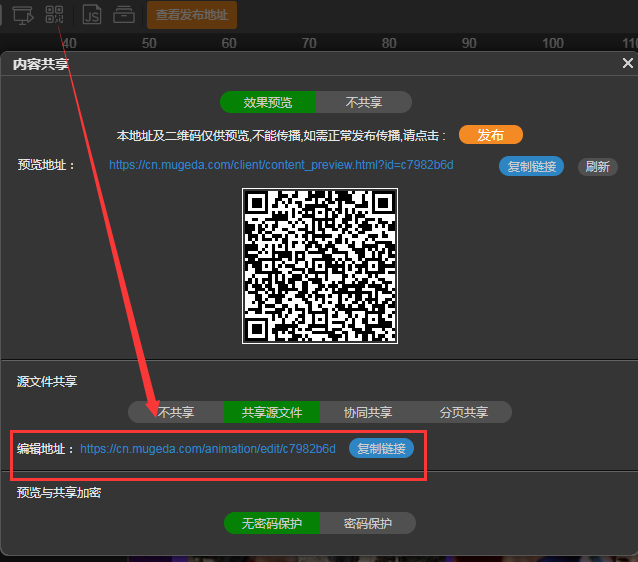Select 共享源文件 option

point(272,412)
